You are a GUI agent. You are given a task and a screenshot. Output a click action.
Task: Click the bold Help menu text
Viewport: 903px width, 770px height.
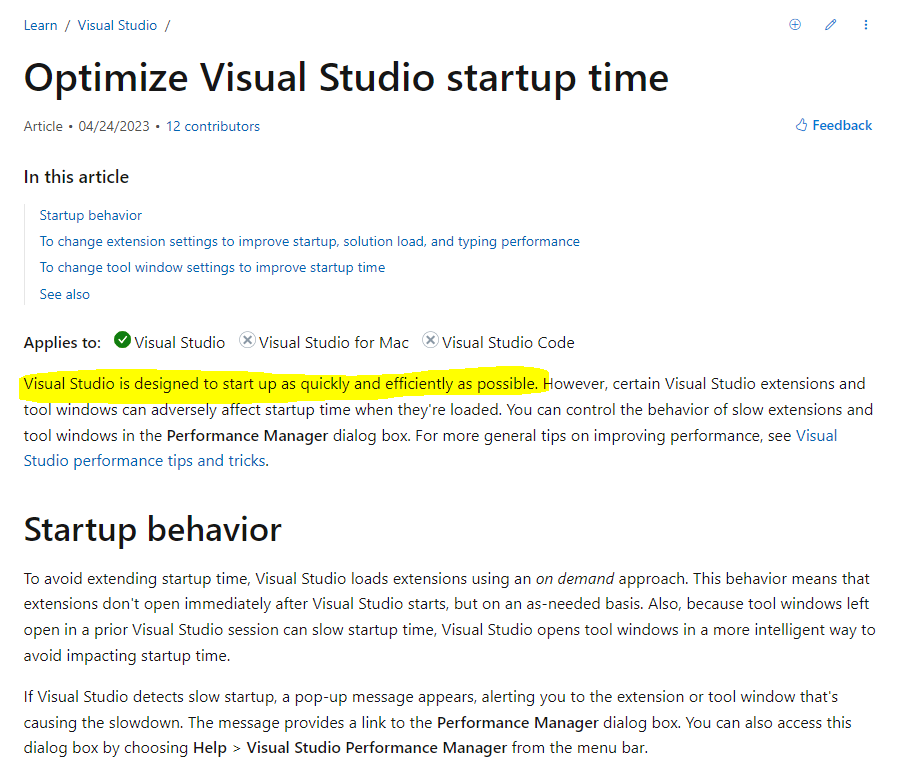[x=210, y=748]
